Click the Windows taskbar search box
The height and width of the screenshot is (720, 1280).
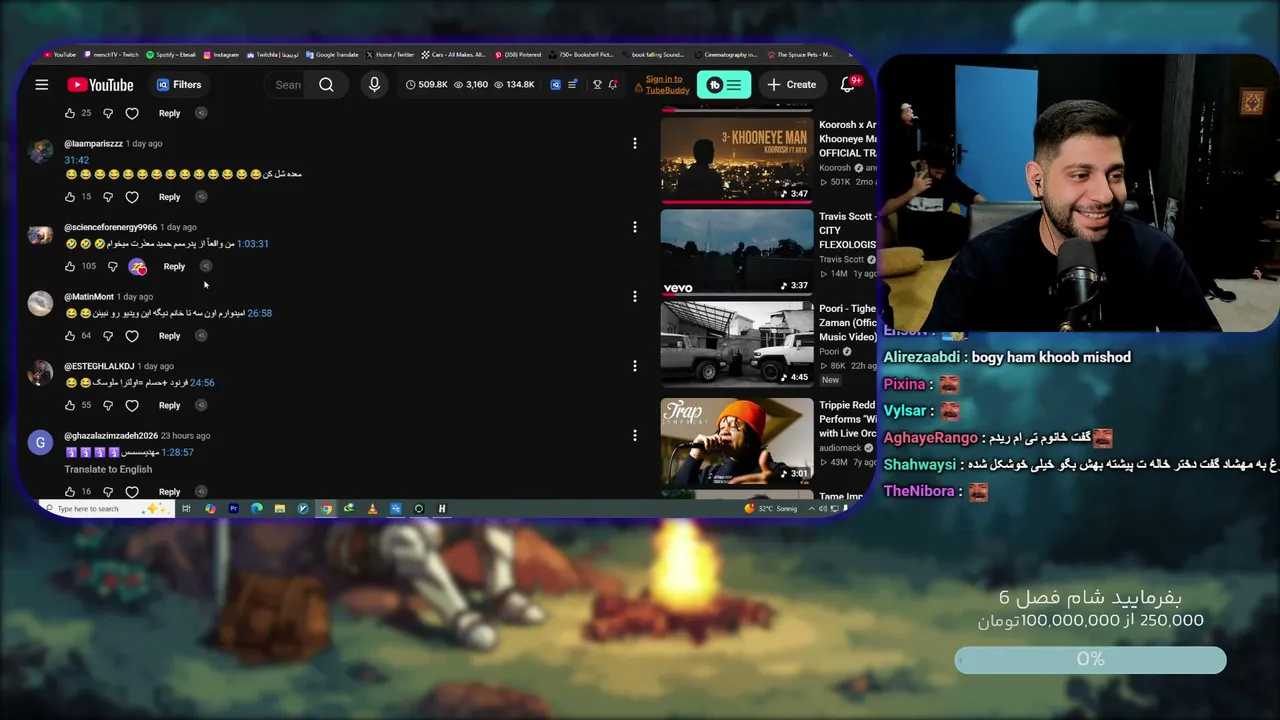pos(108,509)
